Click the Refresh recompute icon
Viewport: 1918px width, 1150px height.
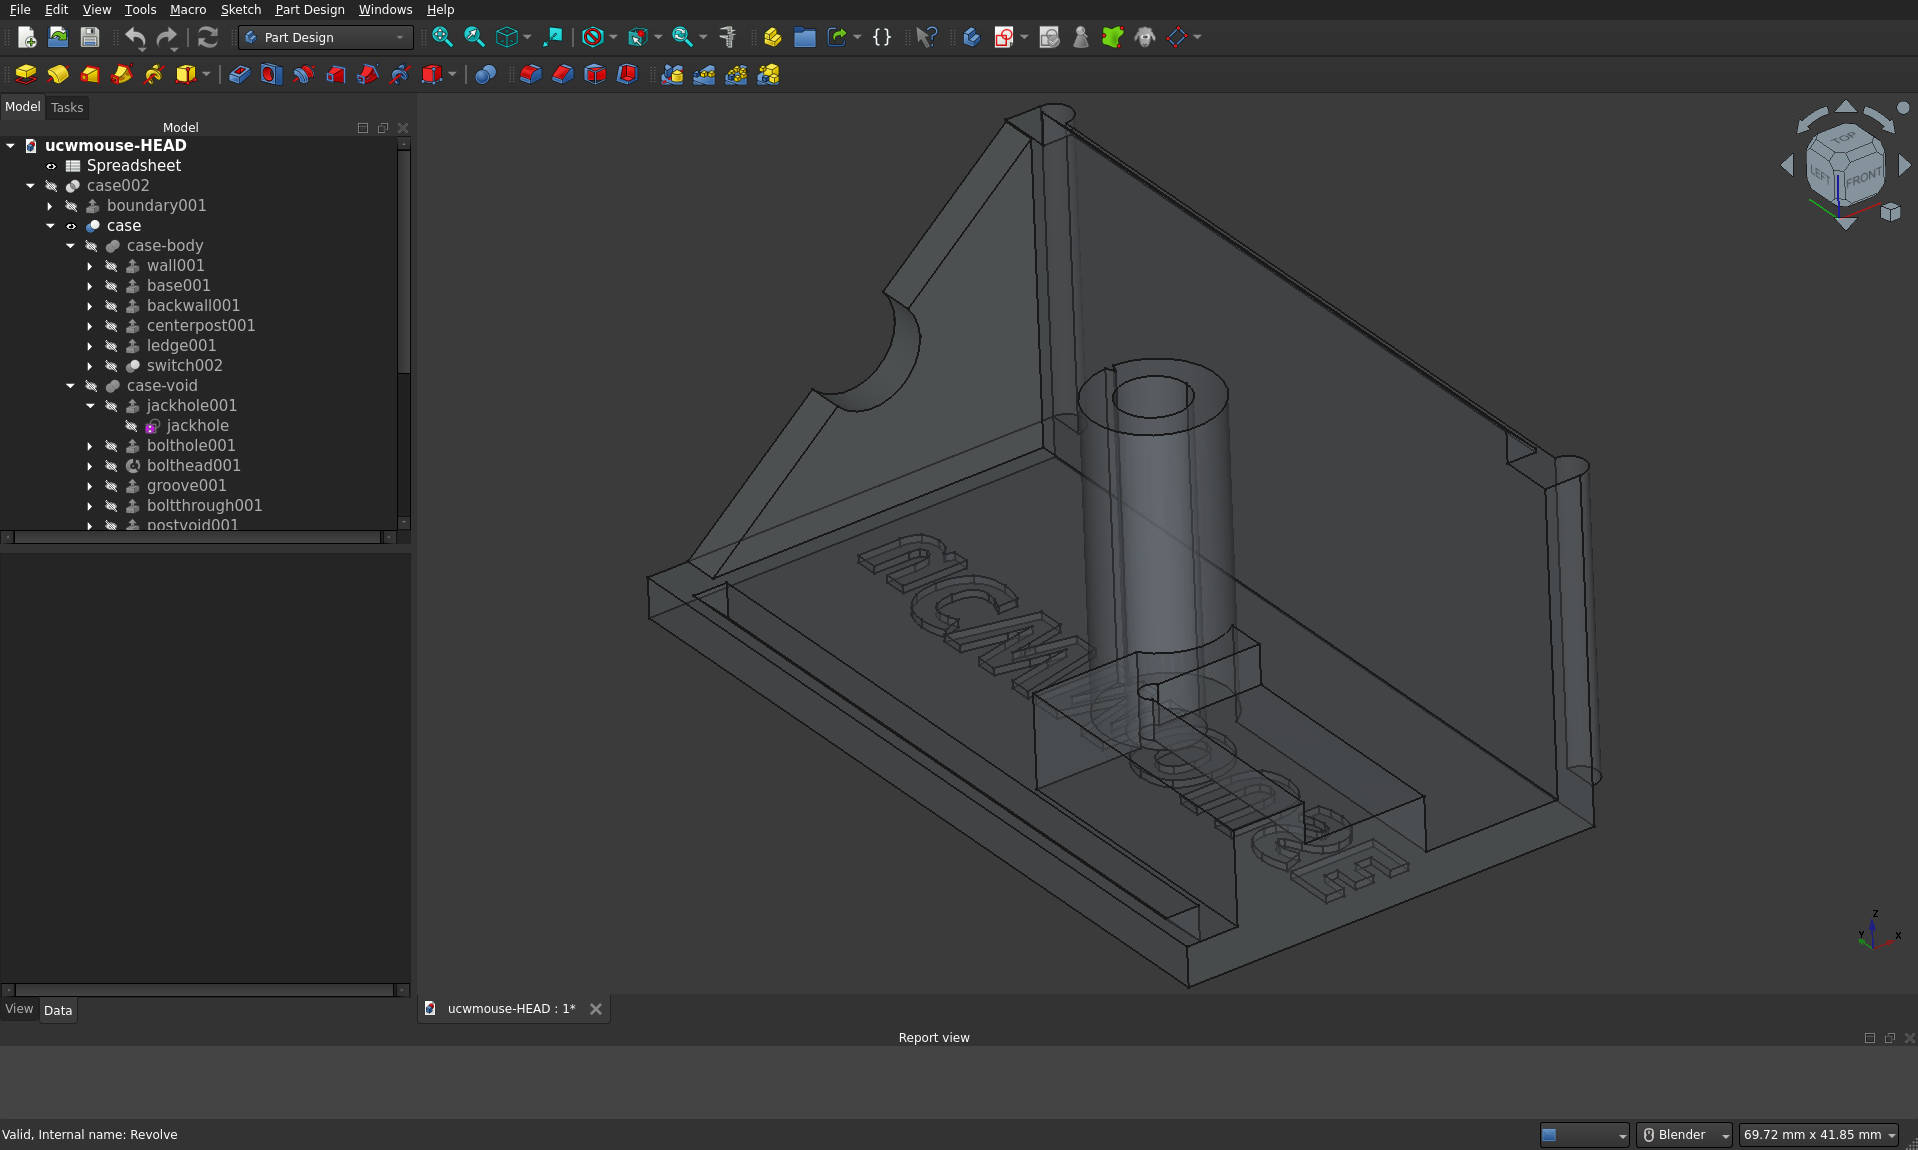[x=208, y=37]
